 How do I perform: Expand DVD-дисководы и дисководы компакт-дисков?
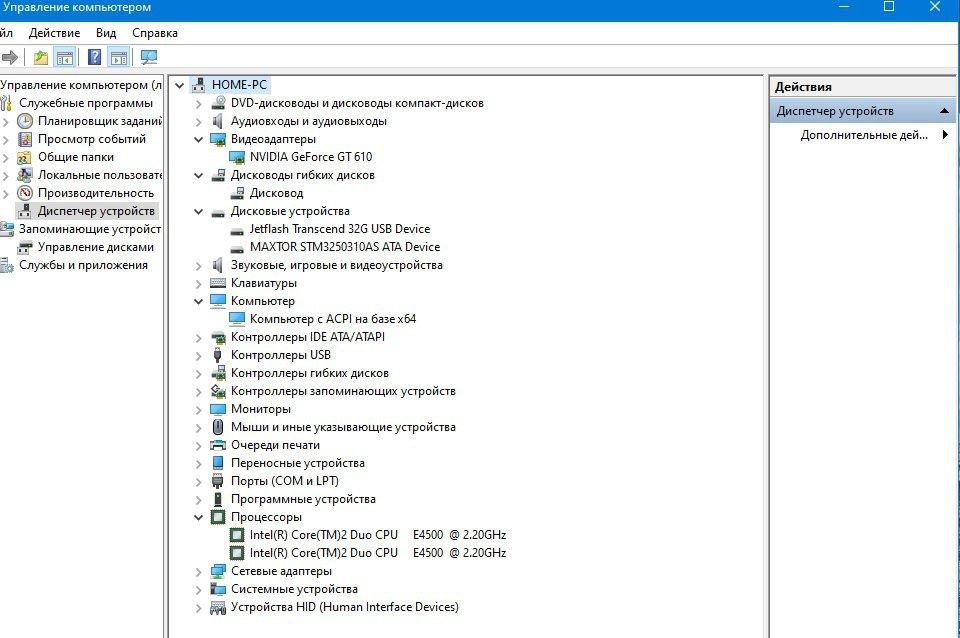[x=198, y=104]
